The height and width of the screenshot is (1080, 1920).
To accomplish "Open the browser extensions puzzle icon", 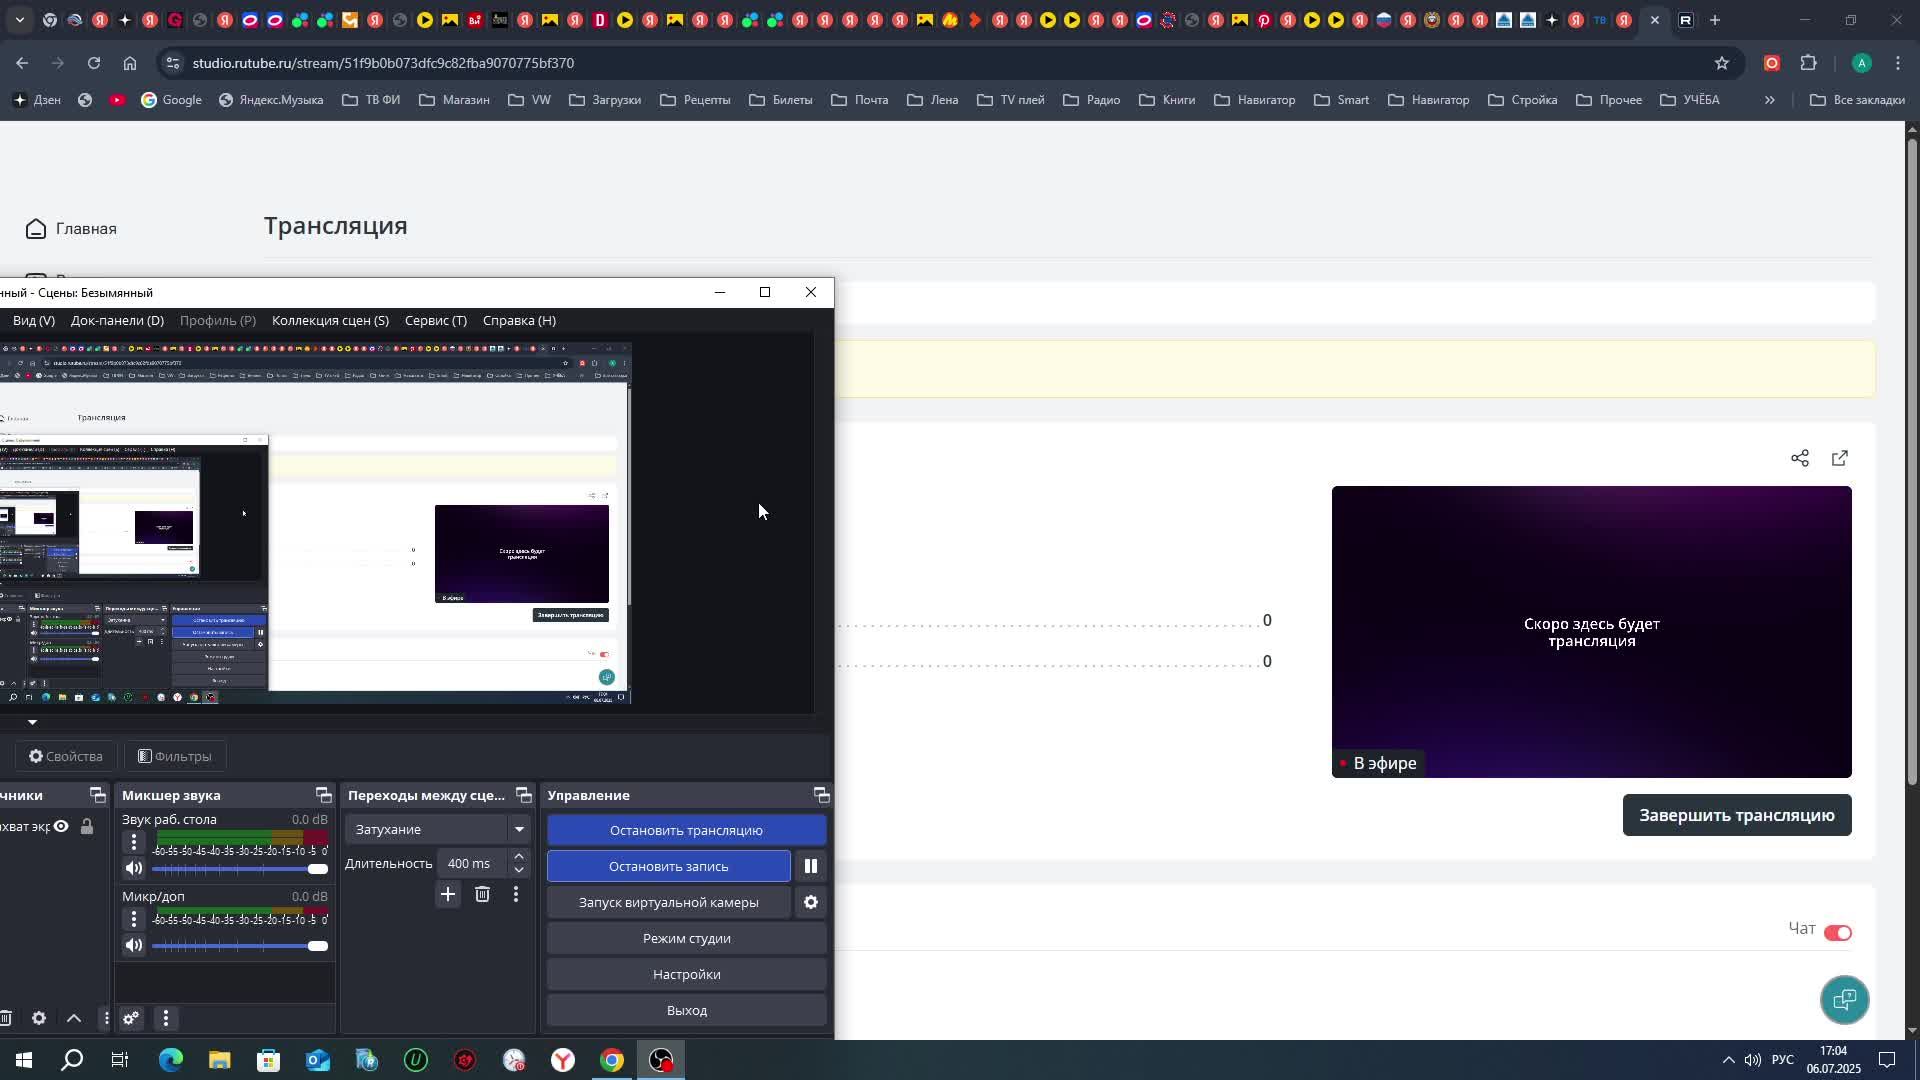I will tap(1808, 63).
